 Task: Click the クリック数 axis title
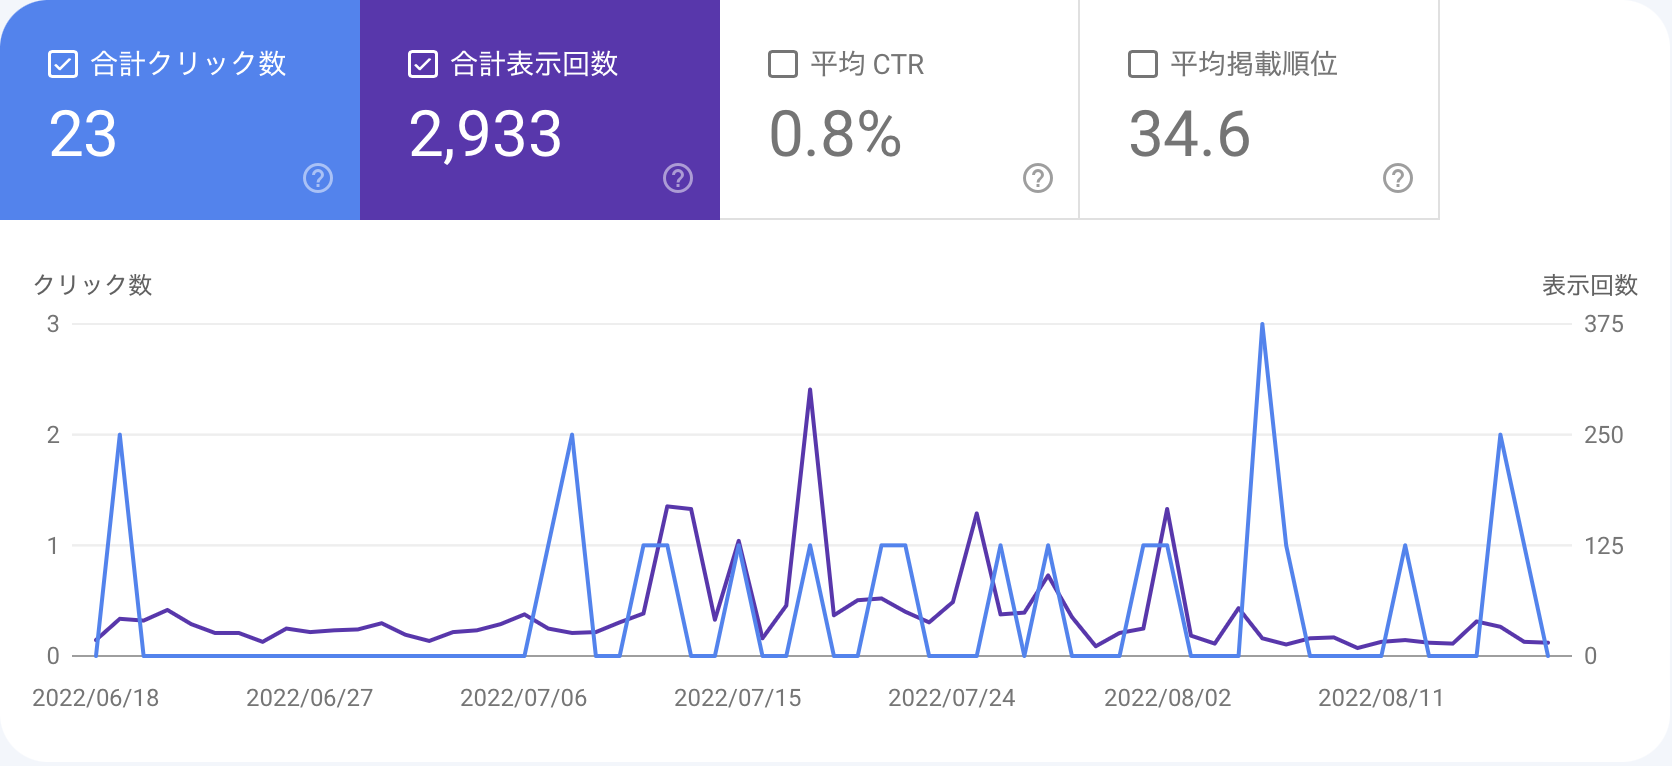tap(93, 285)
